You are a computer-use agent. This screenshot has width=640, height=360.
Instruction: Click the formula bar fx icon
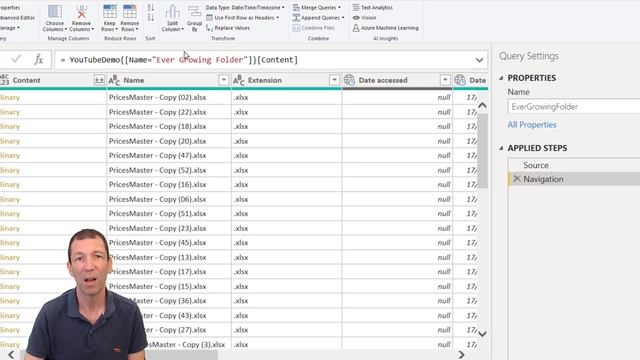click(x=39, y=60)
